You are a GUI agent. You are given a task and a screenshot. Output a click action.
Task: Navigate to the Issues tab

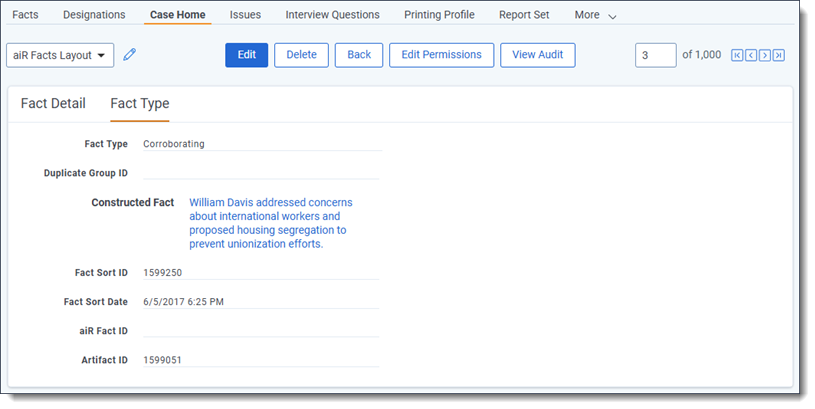tap(245, 15)
